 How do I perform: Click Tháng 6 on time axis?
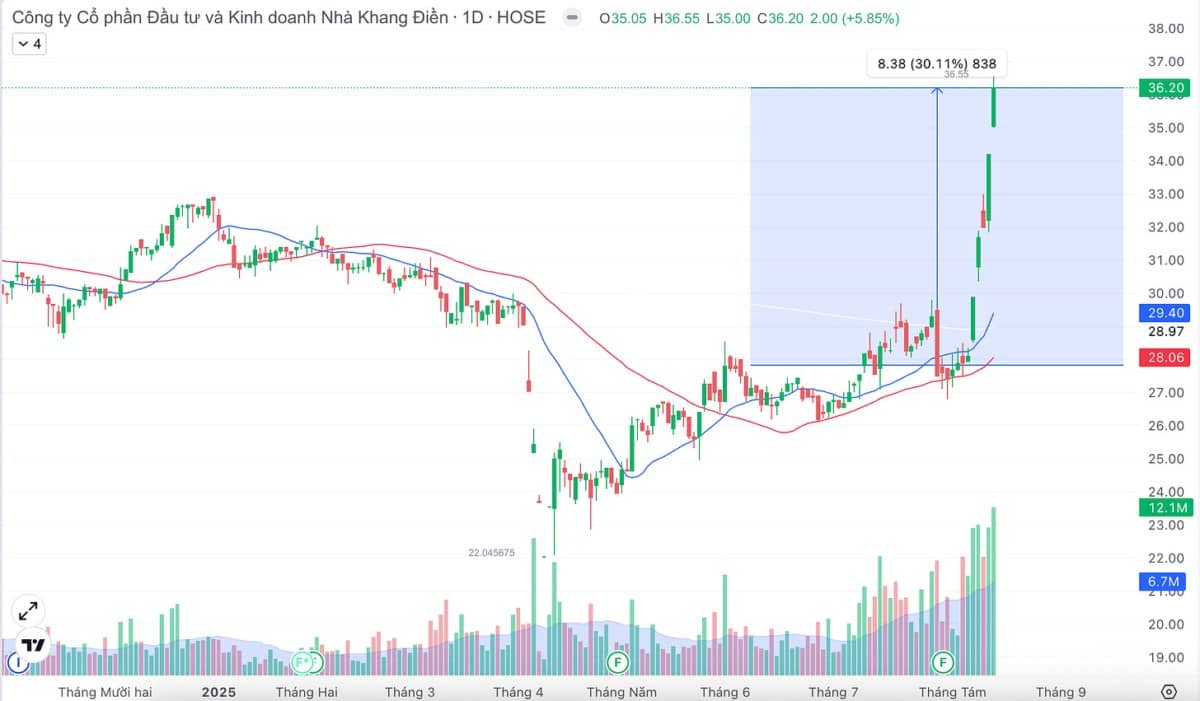tap(725, 692)
